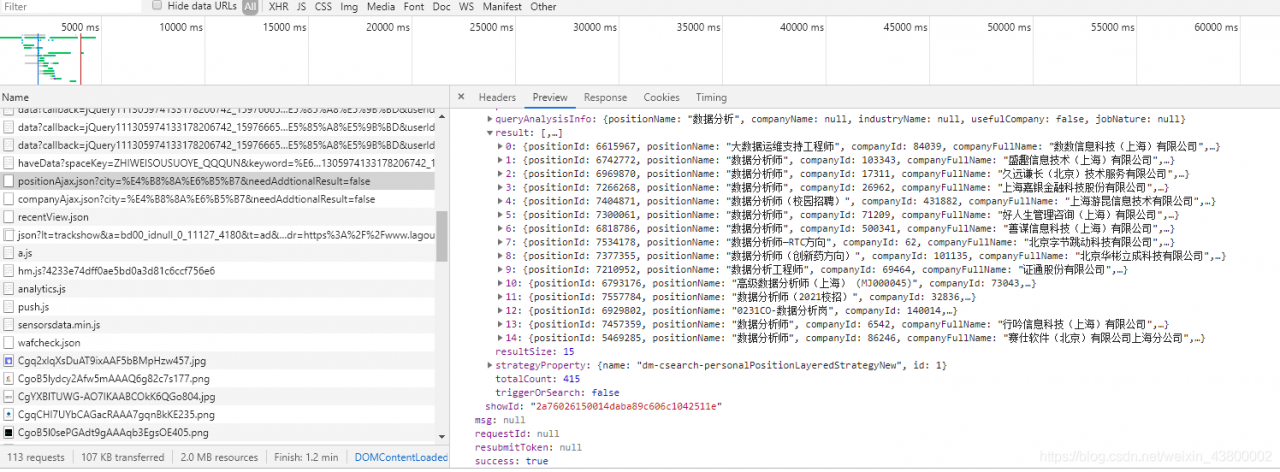Click the resultSize: 15 line
This screenshot has width=1280, height=472.
(x=535, y=352)
